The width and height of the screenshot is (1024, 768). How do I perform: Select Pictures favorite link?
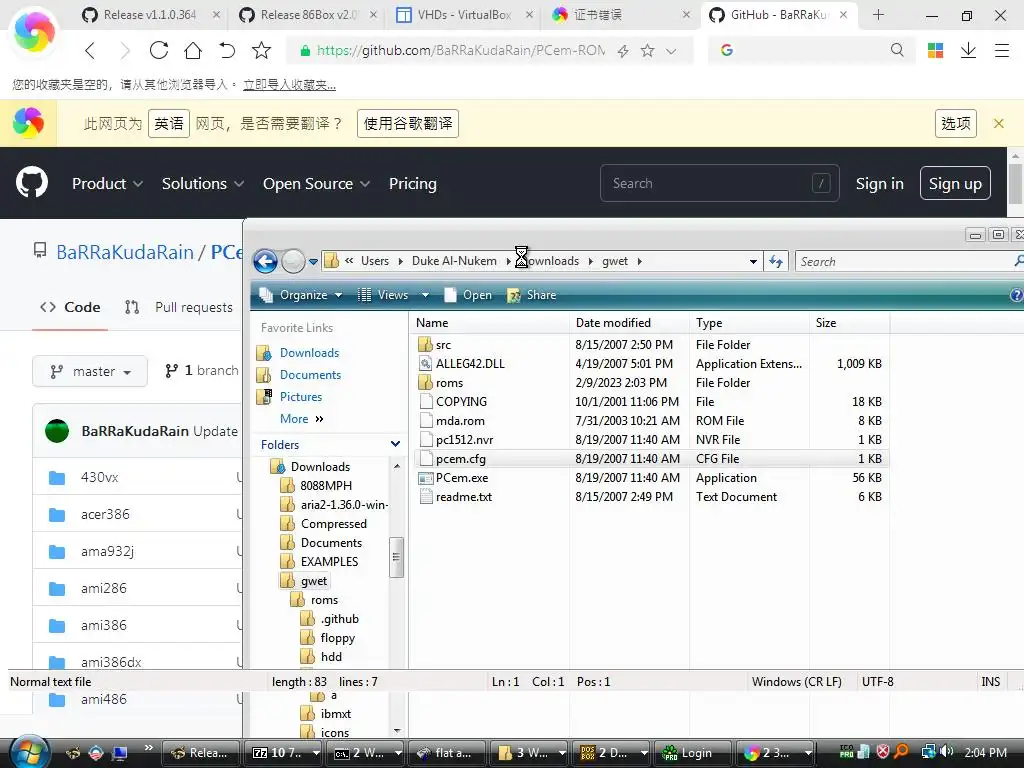tap(300, 397)
